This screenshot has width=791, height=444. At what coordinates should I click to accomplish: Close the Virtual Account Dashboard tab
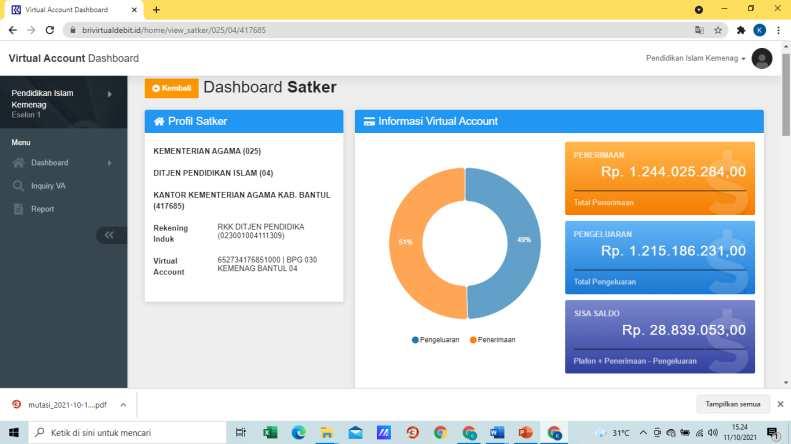tap(134, 10)
